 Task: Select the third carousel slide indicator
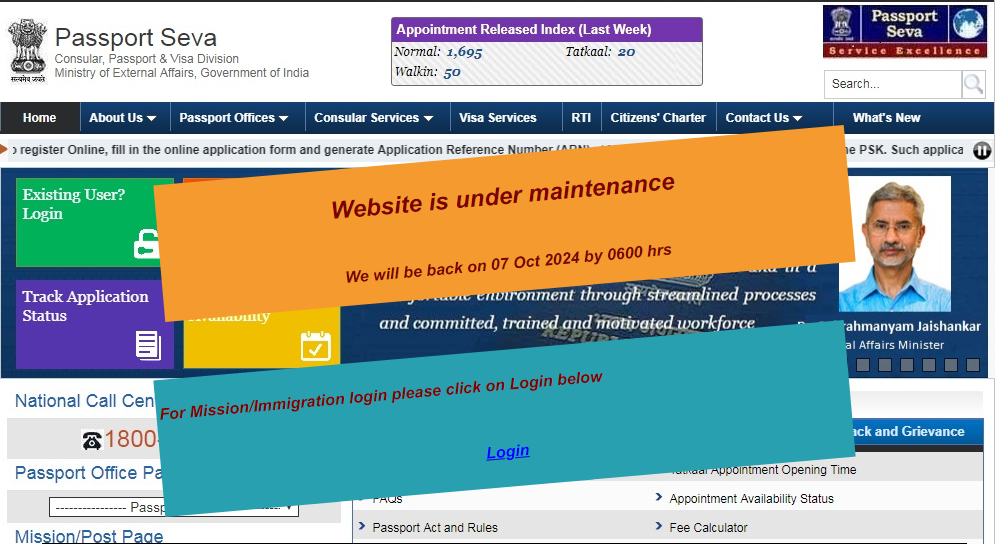907,365
